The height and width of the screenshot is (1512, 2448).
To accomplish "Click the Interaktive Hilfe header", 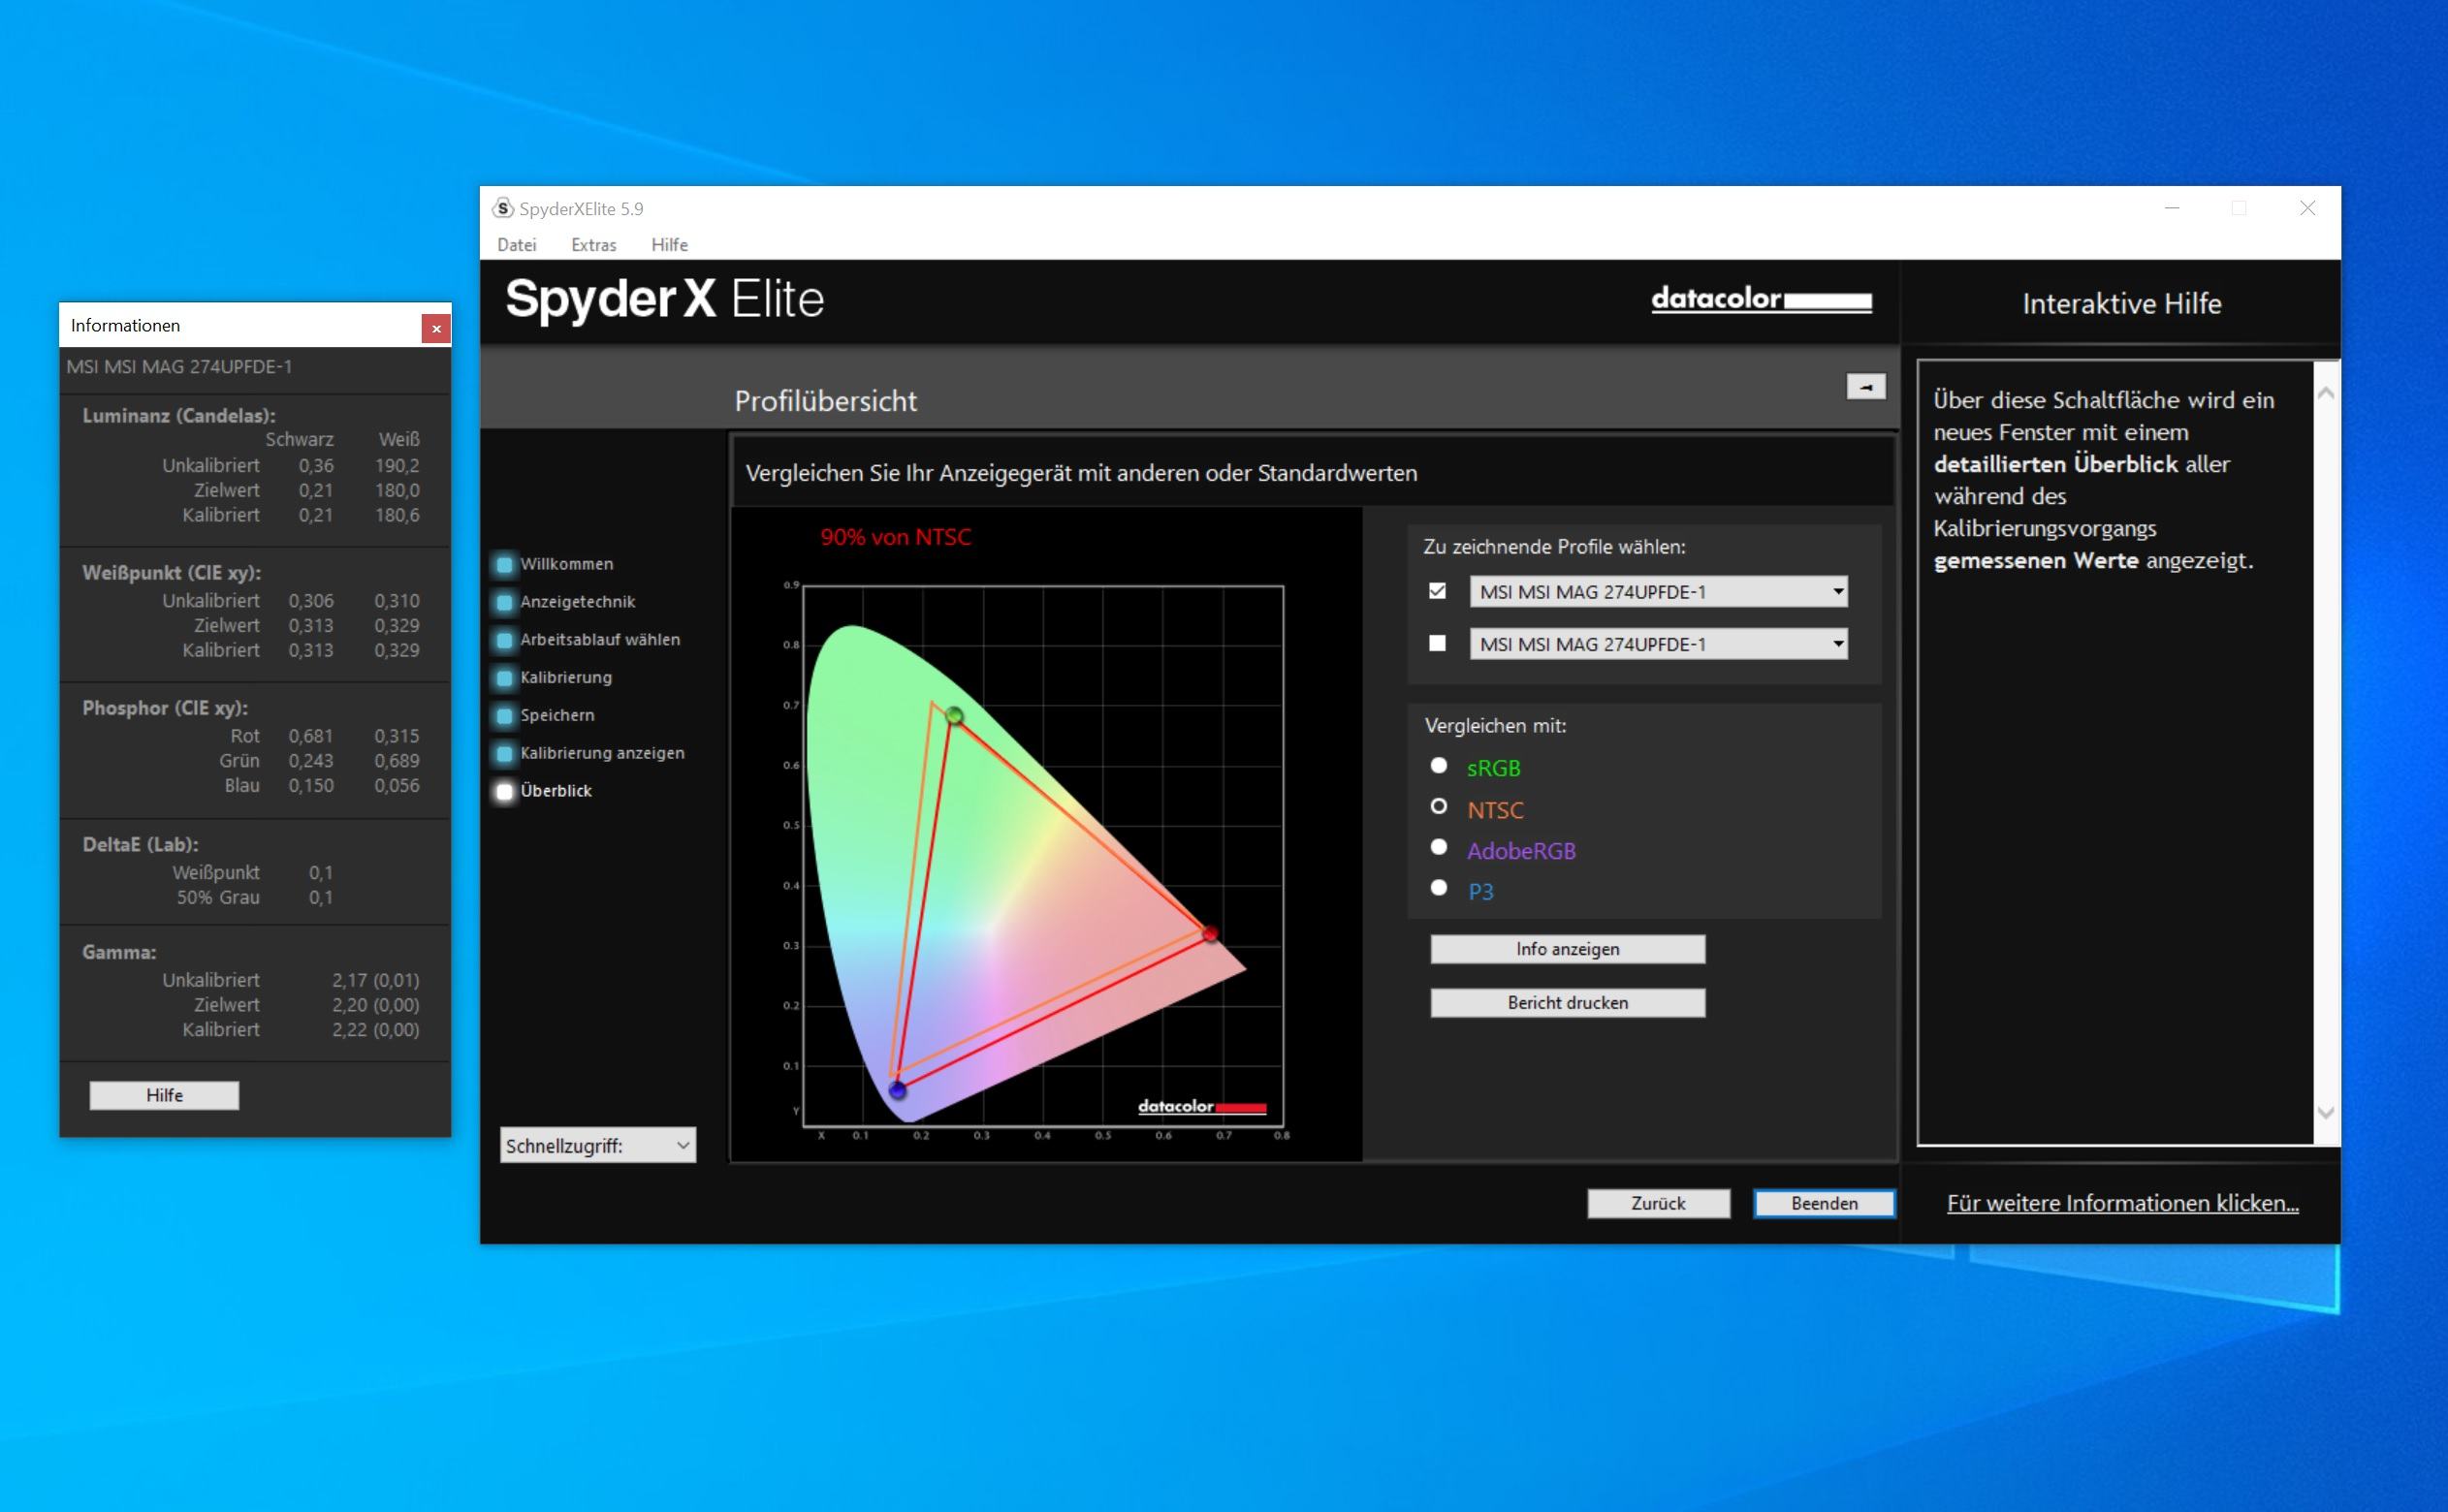I will point(2121,303).
